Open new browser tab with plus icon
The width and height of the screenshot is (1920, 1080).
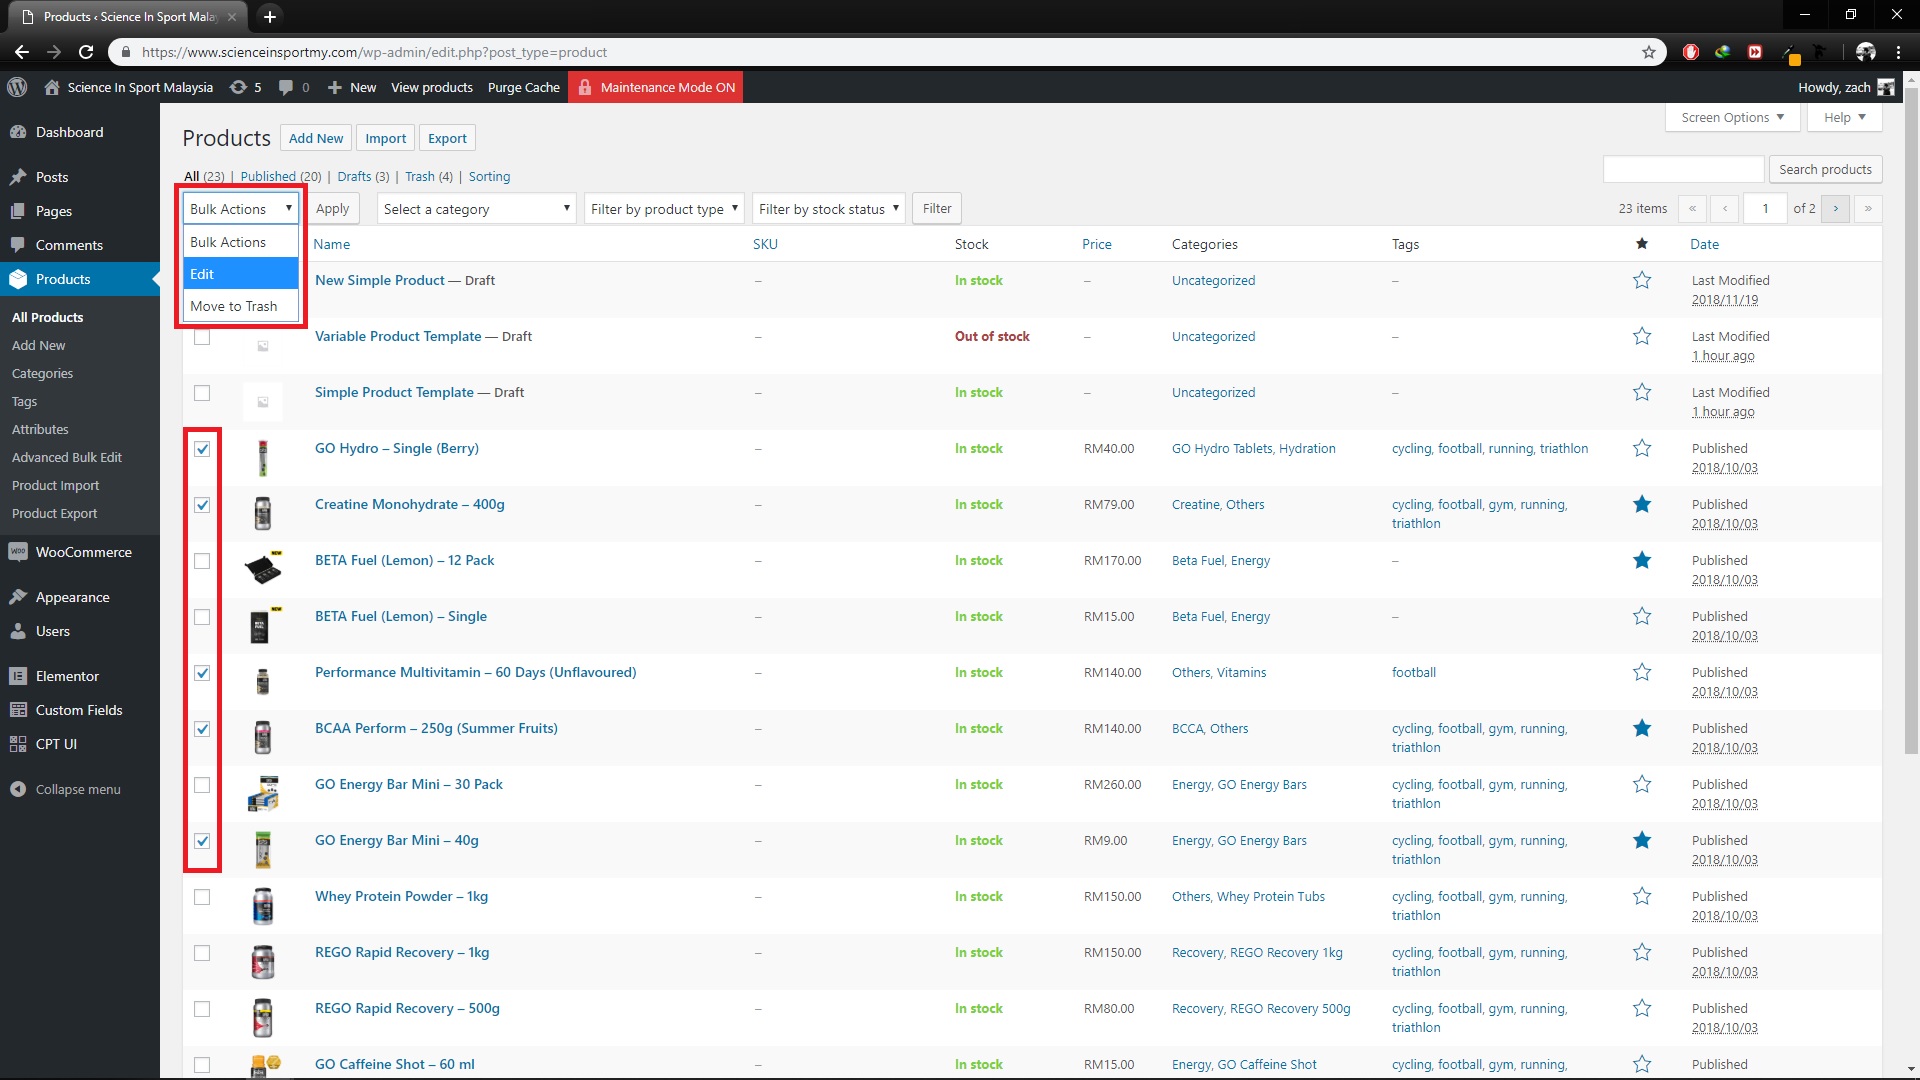[269, 16]
